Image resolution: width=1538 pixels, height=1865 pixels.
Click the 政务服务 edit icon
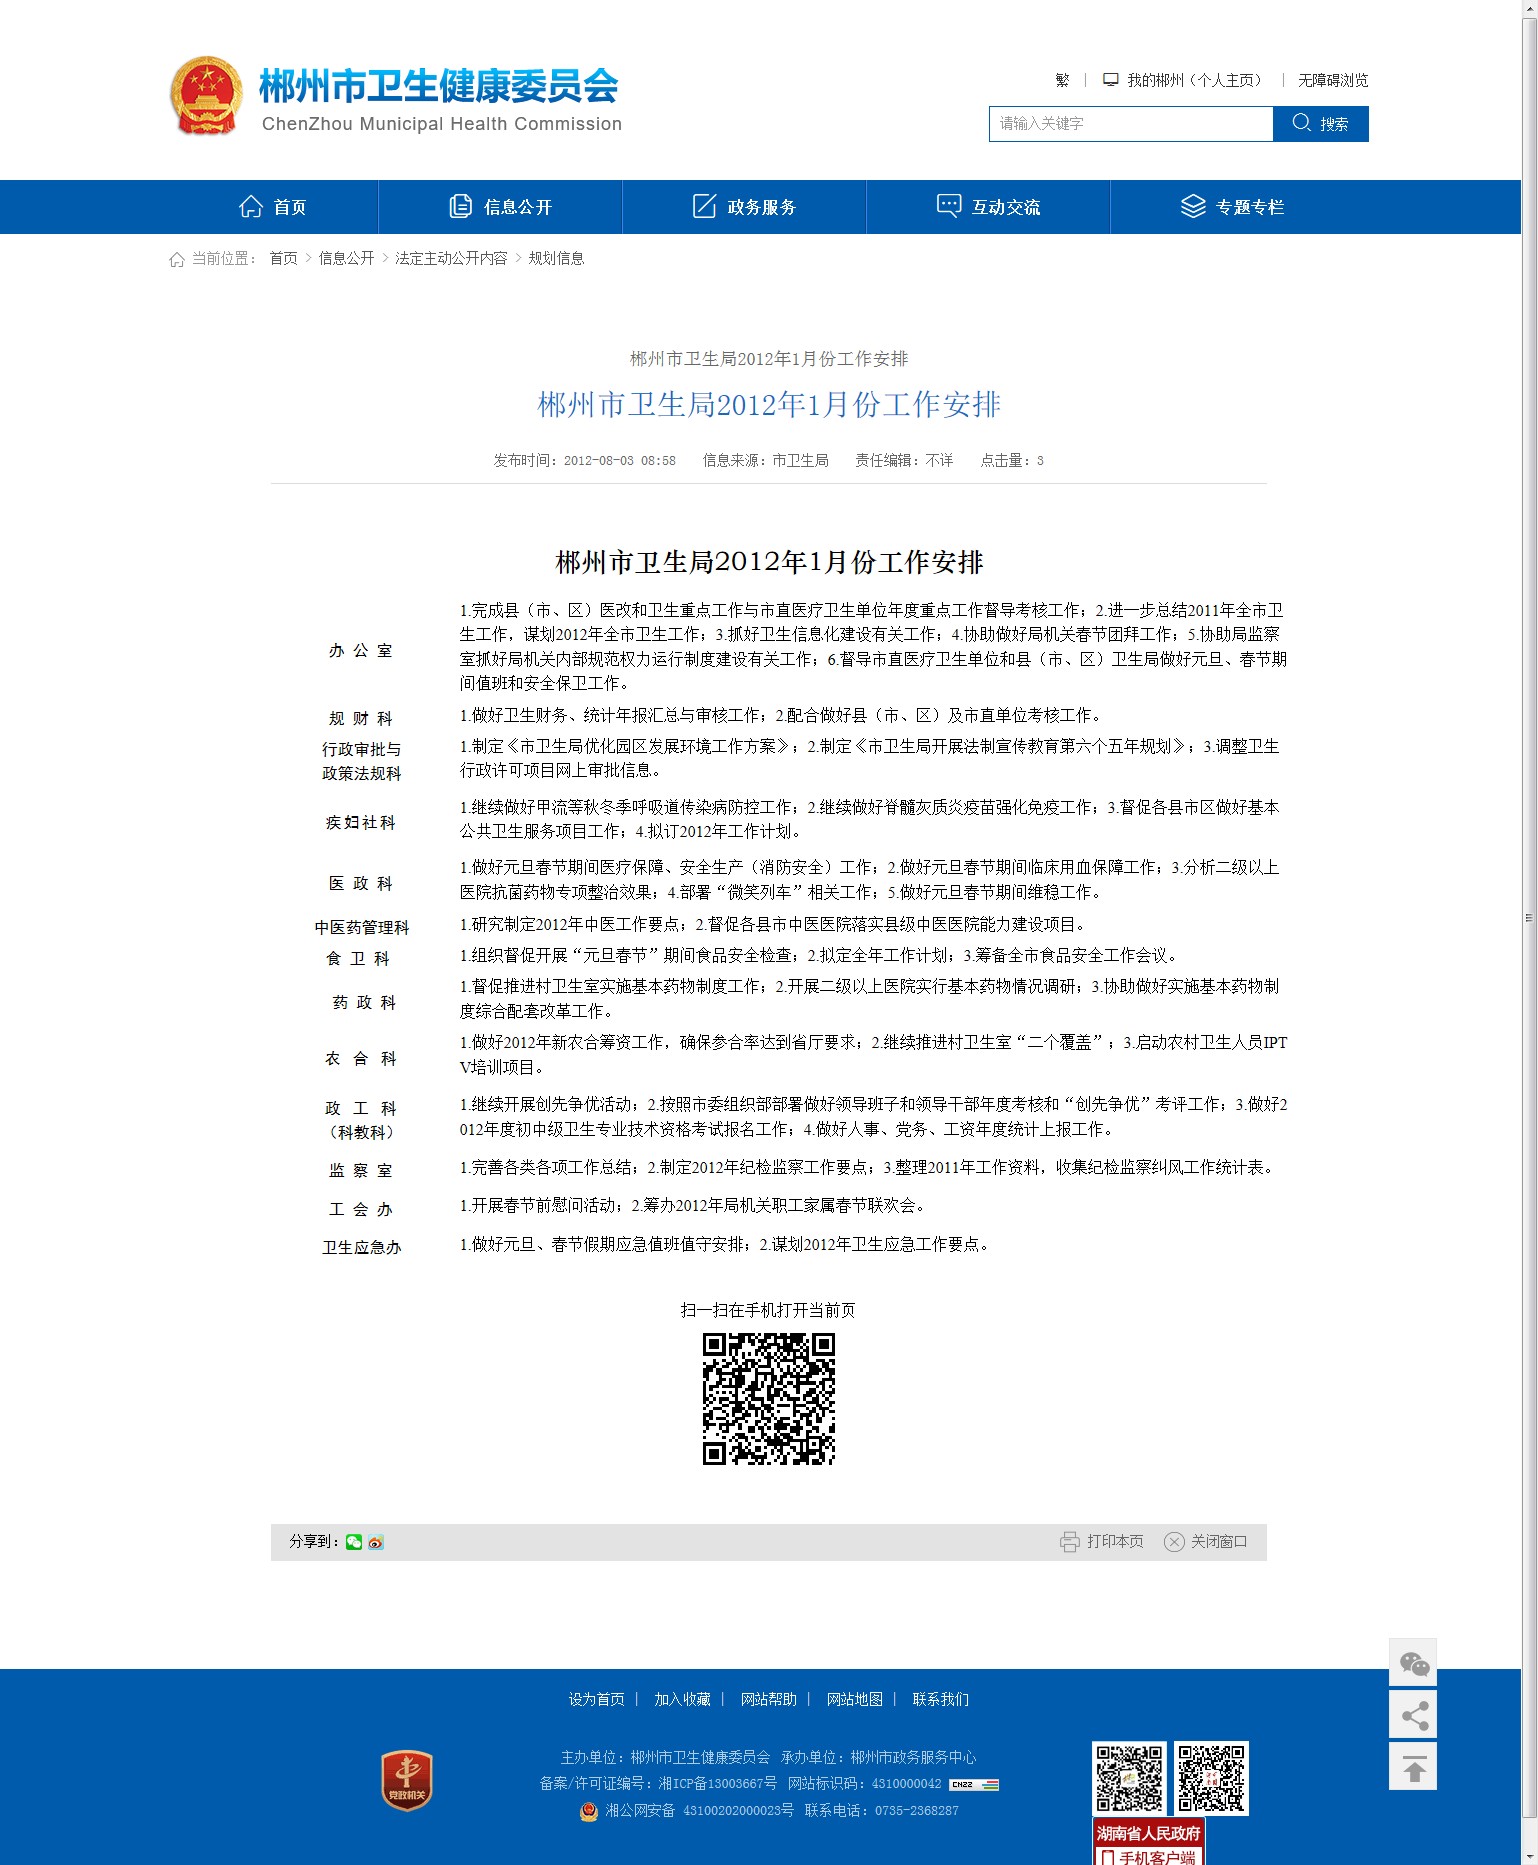[x=704, y=206]
